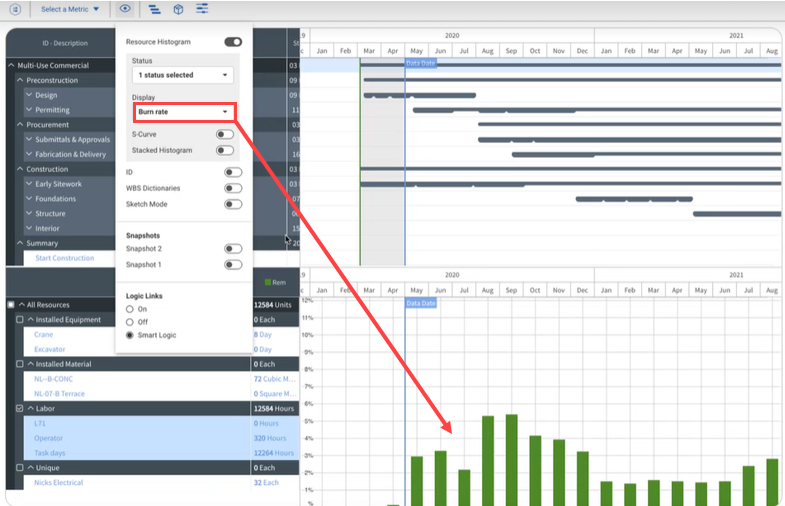Click the hexagon project icon at top left
785x506 pixels.
click(x=15, y=9)
